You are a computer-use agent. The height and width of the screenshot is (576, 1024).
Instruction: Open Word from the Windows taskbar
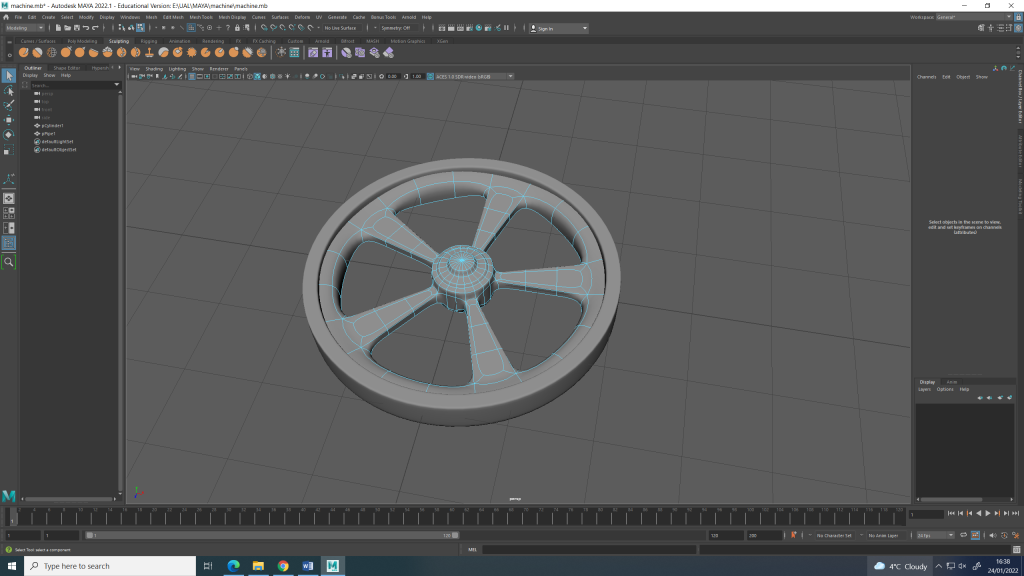[308, 566]
